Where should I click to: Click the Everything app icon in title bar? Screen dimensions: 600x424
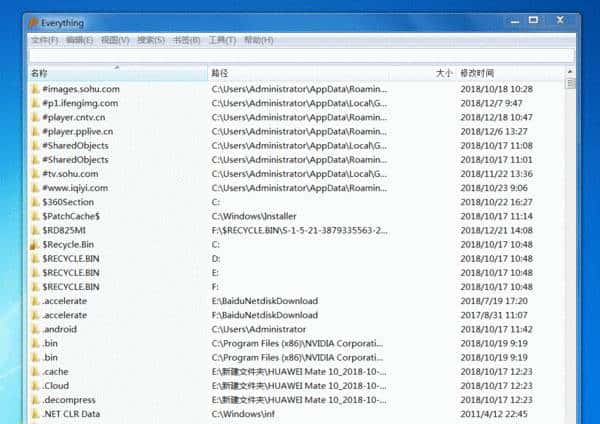[33, 22]
